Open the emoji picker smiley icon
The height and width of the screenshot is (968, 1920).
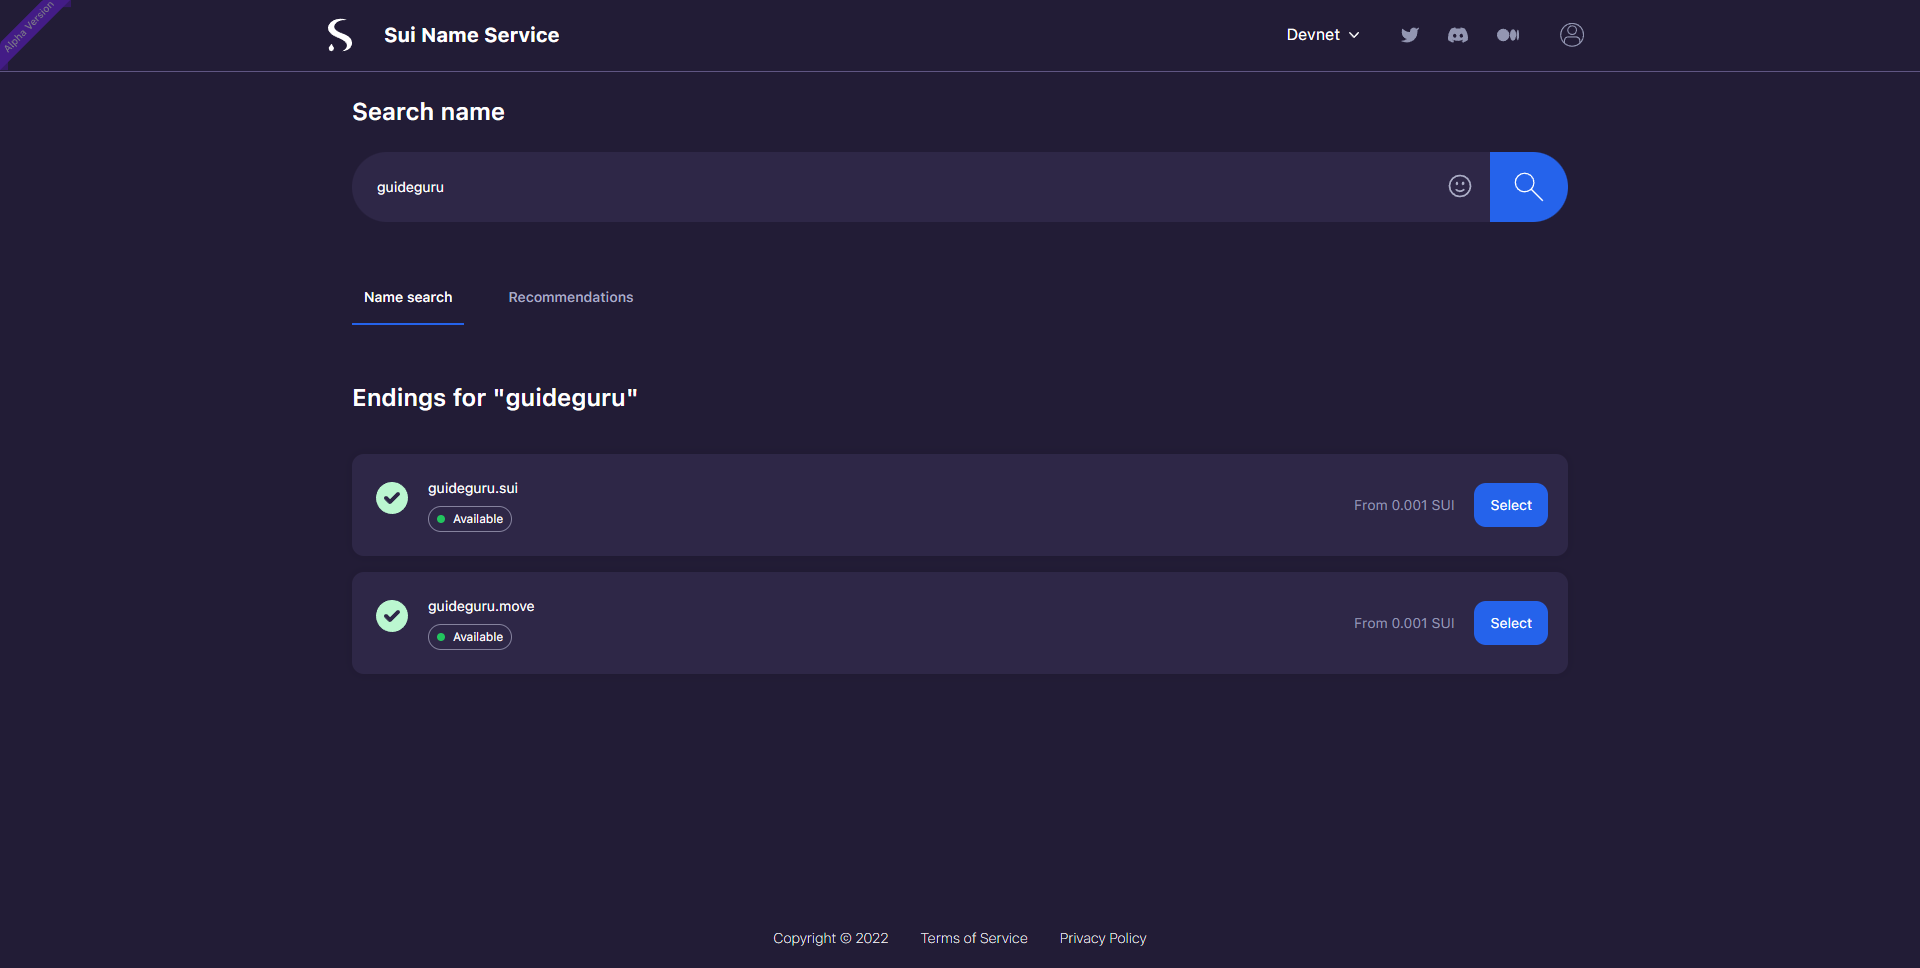pos(1460,186)
